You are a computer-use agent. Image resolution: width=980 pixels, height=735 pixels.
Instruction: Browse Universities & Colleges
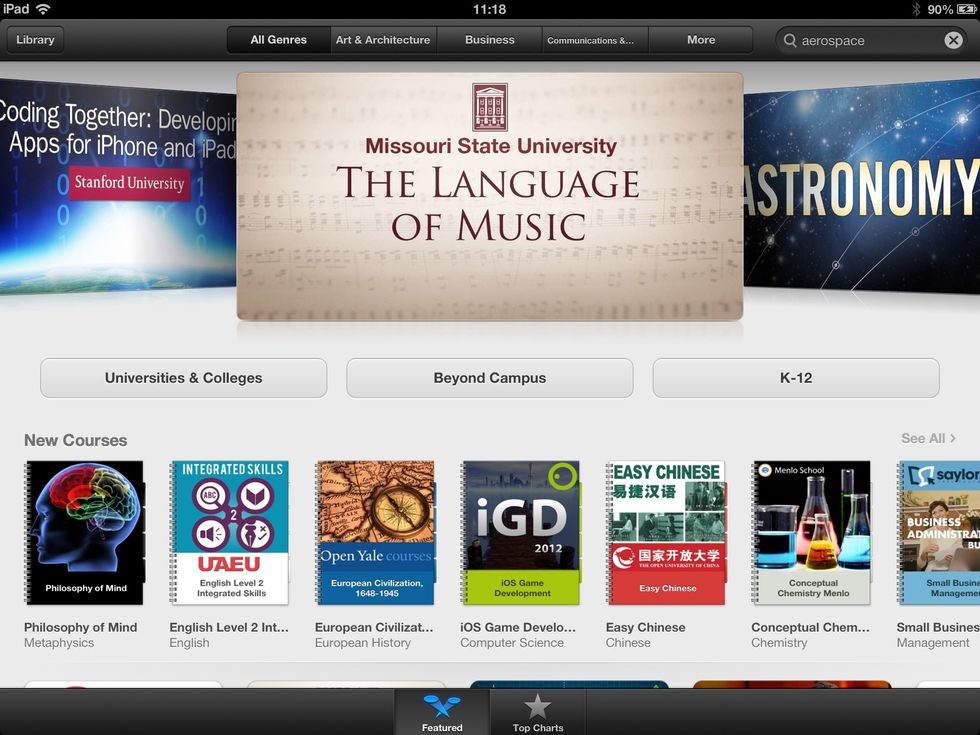coord(184,378)
